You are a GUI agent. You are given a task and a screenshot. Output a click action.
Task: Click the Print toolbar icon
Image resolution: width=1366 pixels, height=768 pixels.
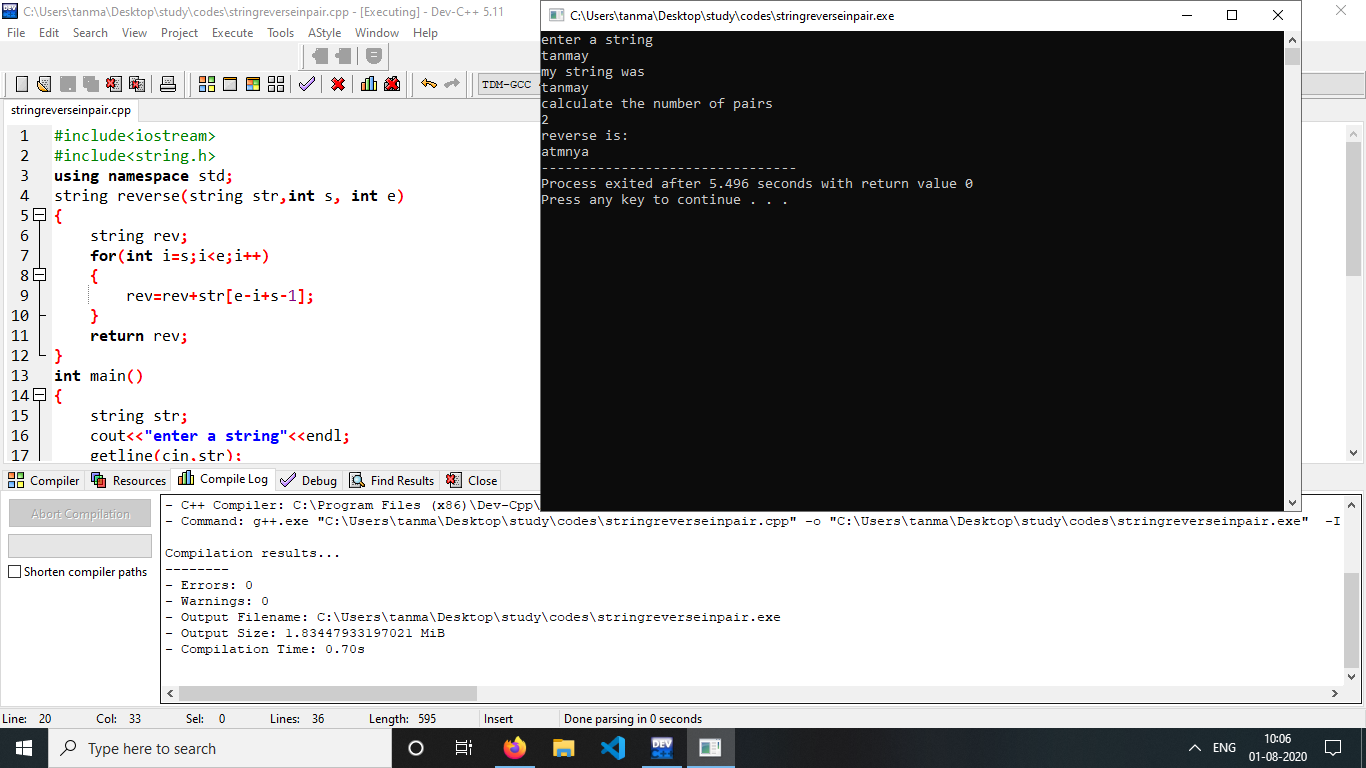[x=168, y=84]
